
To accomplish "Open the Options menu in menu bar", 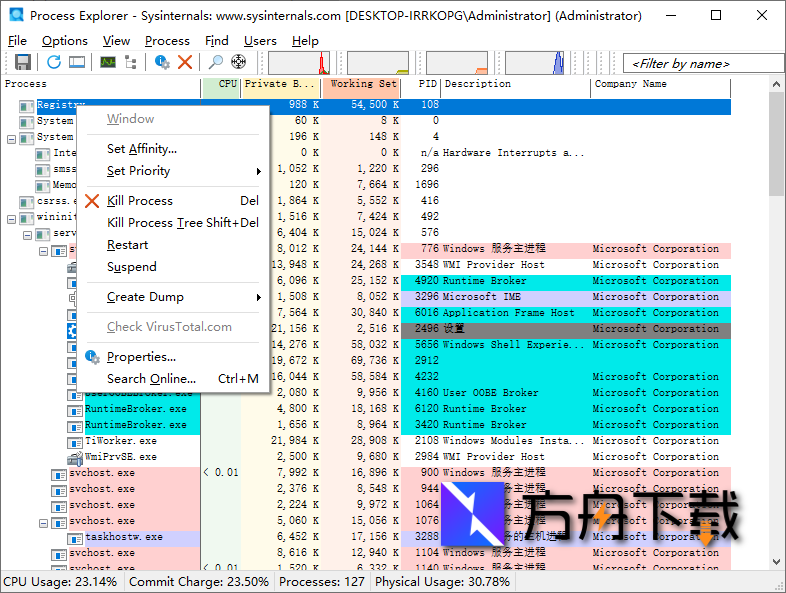I will pos(64,41).
